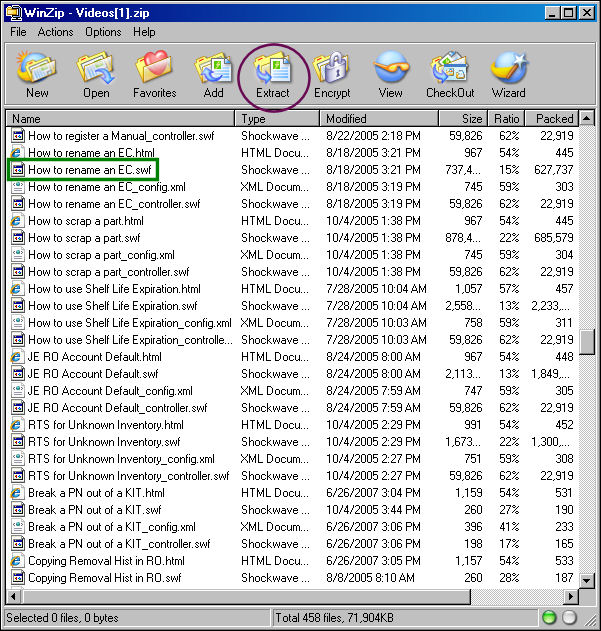Click the grey status light icon
This screenshot has height=631, width=601.
(569, 617)
